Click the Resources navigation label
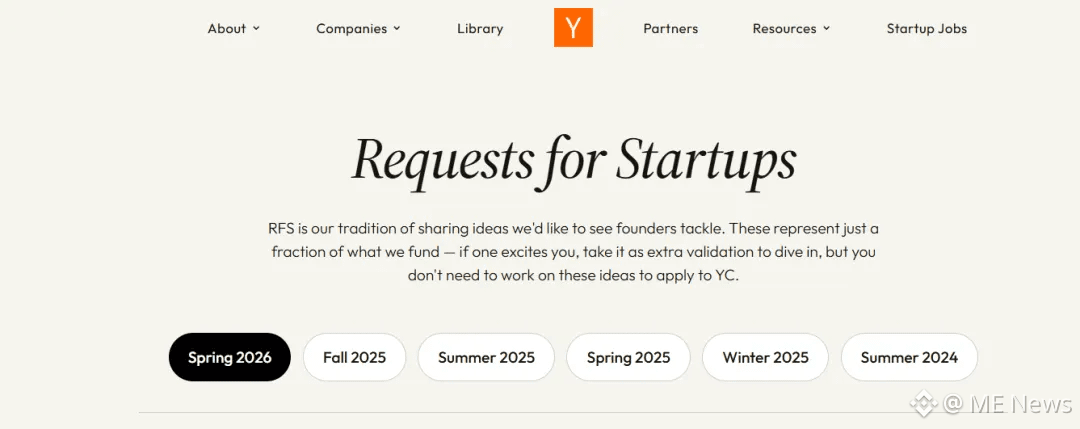This screenshot has height=429, width=1080. pyautogui.click(x=784, y=29)
